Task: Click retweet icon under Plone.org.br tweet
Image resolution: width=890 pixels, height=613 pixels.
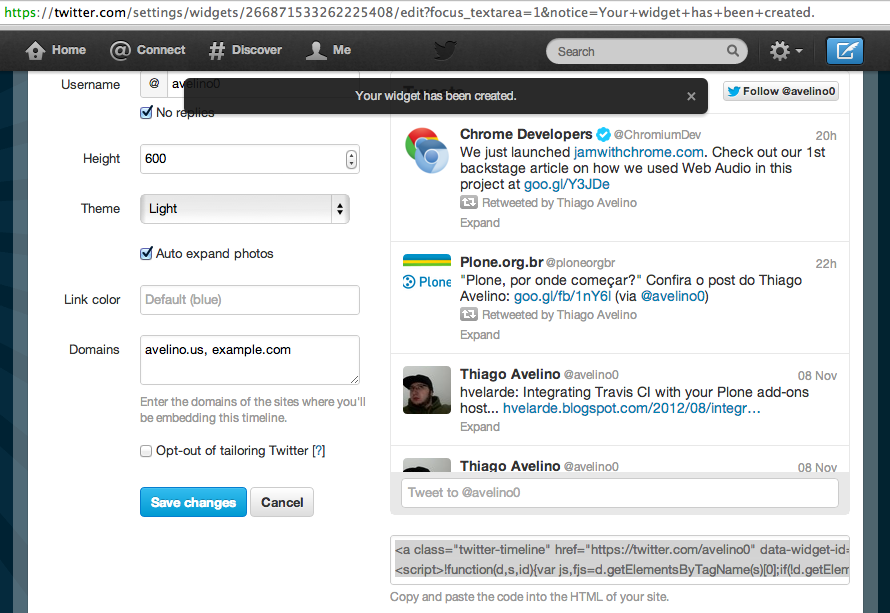Action: point(469,314)
